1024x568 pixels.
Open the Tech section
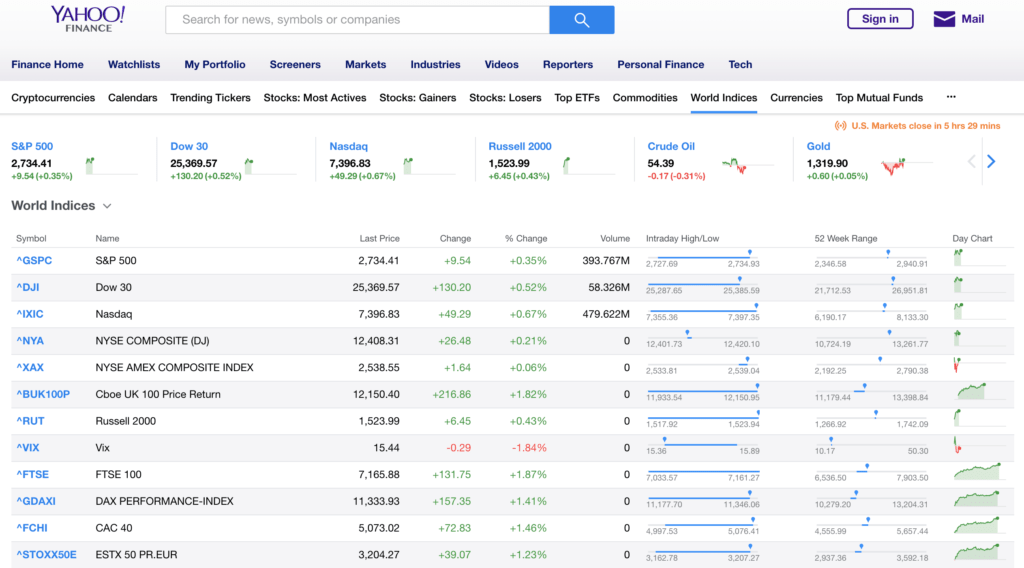click(740, 65)
